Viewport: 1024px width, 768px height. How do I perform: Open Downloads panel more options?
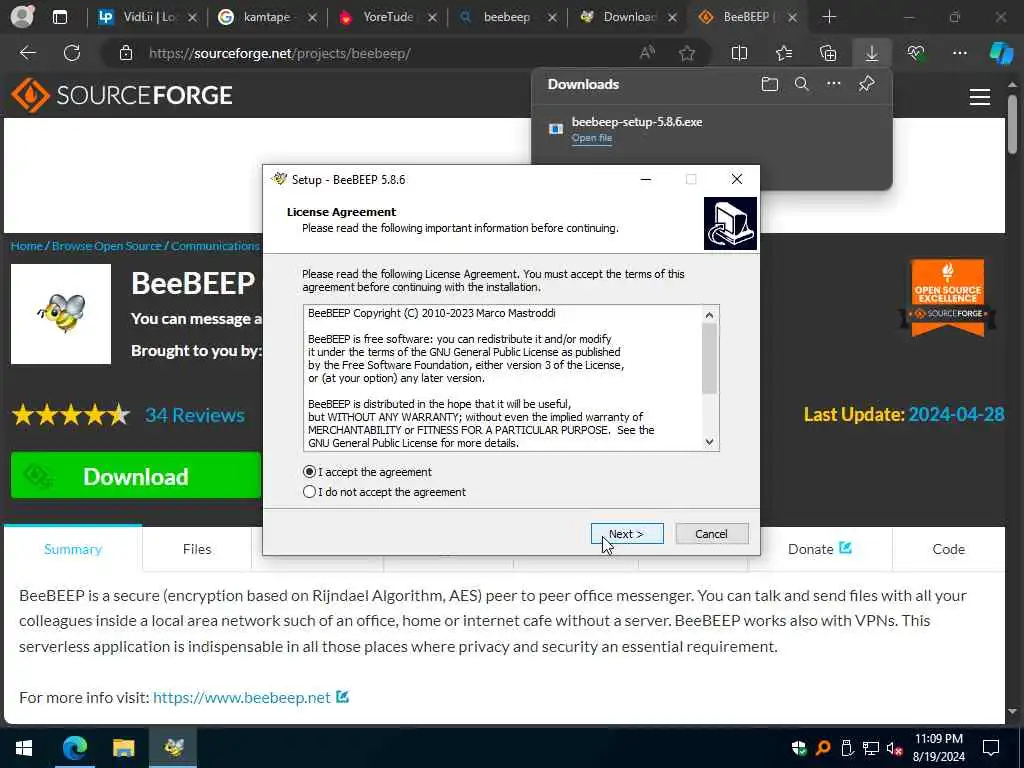833,84
